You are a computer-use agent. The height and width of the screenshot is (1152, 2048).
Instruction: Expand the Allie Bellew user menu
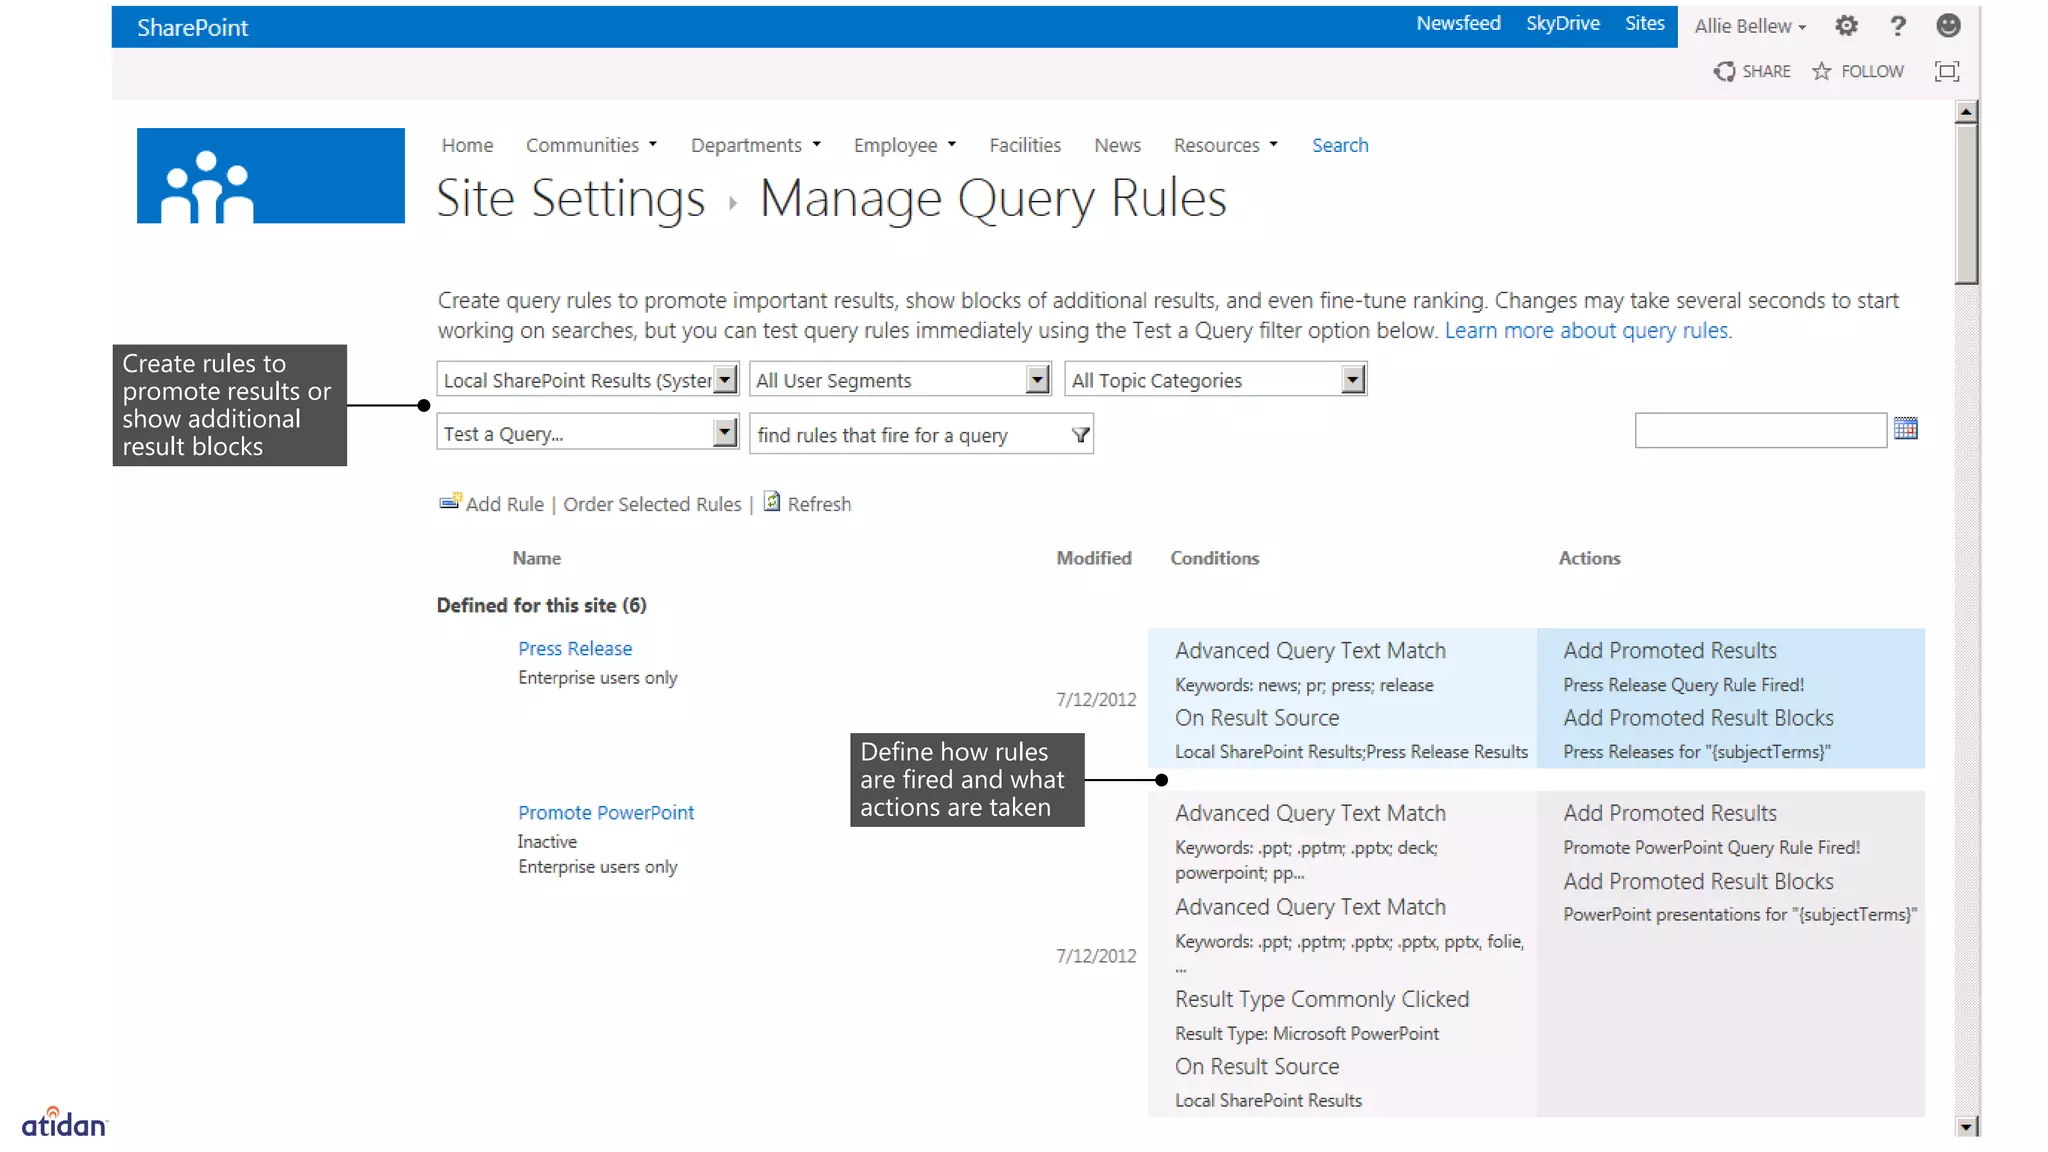pos(1750,26)
